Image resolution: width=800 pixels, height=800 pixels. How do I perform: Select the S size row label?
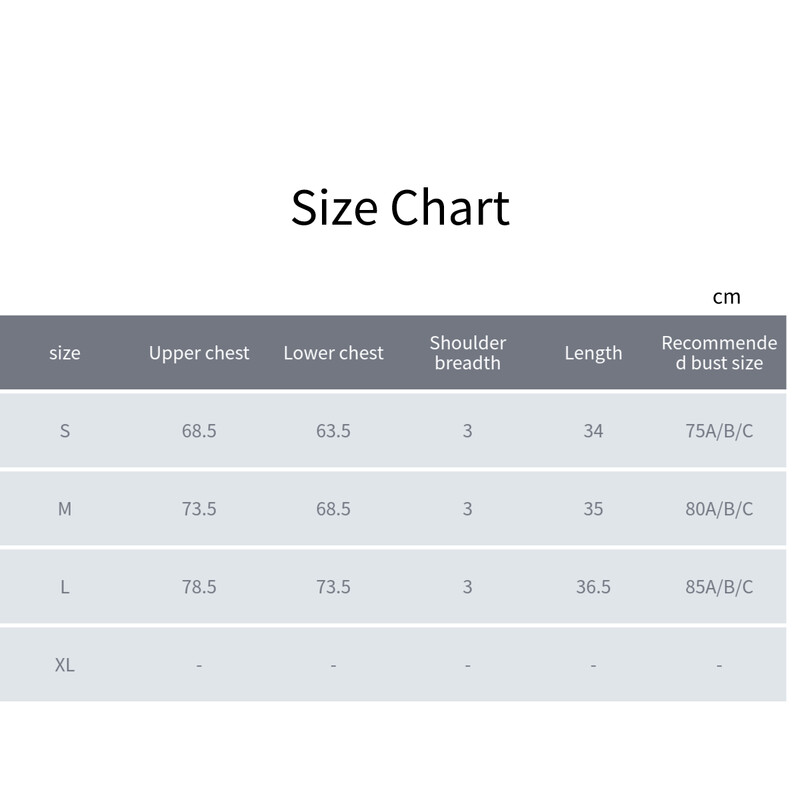coord(65,431)
